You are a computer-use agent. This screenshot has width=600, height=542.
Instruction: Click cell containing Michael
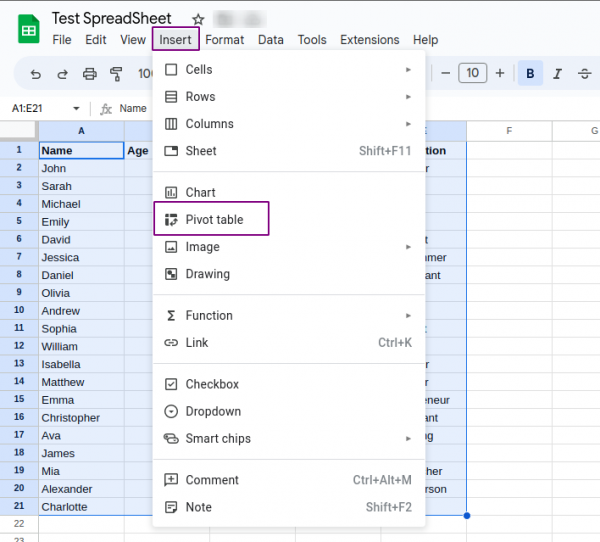pos(82,204)
